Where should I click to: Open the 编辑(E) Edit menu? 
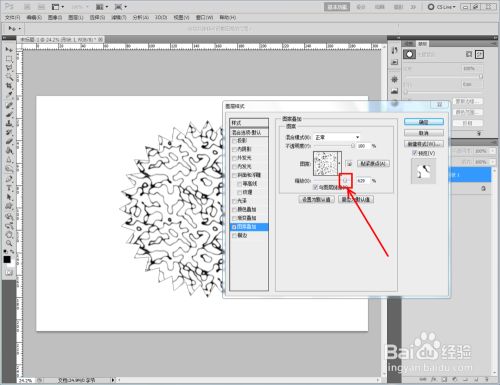[34, 17]
